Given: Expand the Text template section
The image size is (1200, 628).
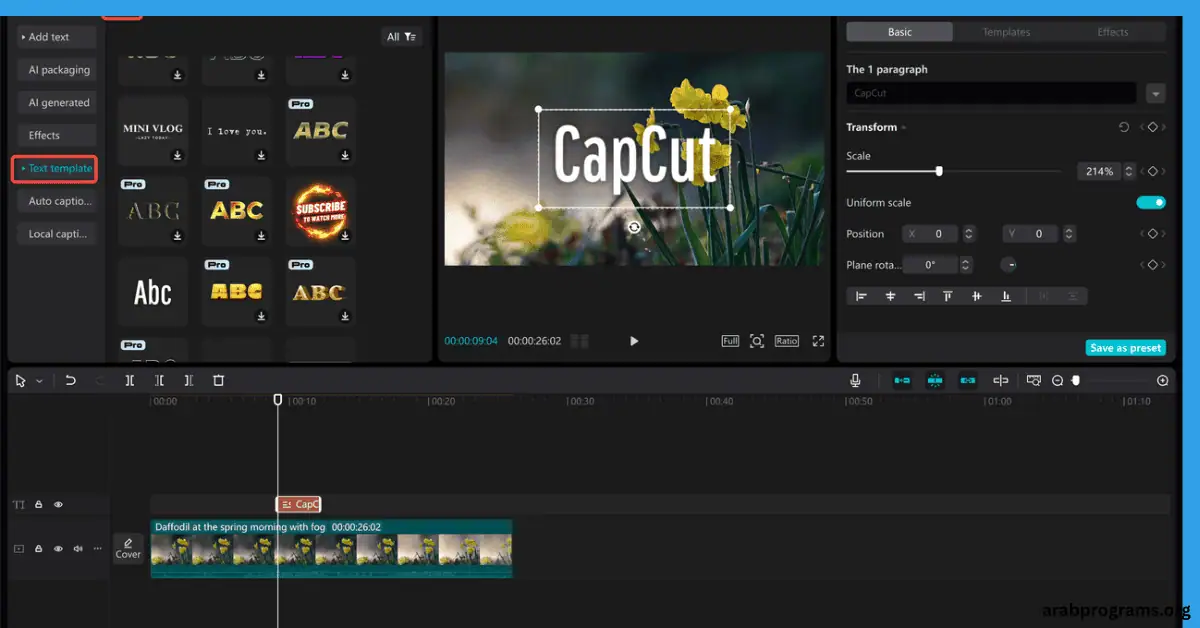Looking at the screenshot, I should click(55, 168).
